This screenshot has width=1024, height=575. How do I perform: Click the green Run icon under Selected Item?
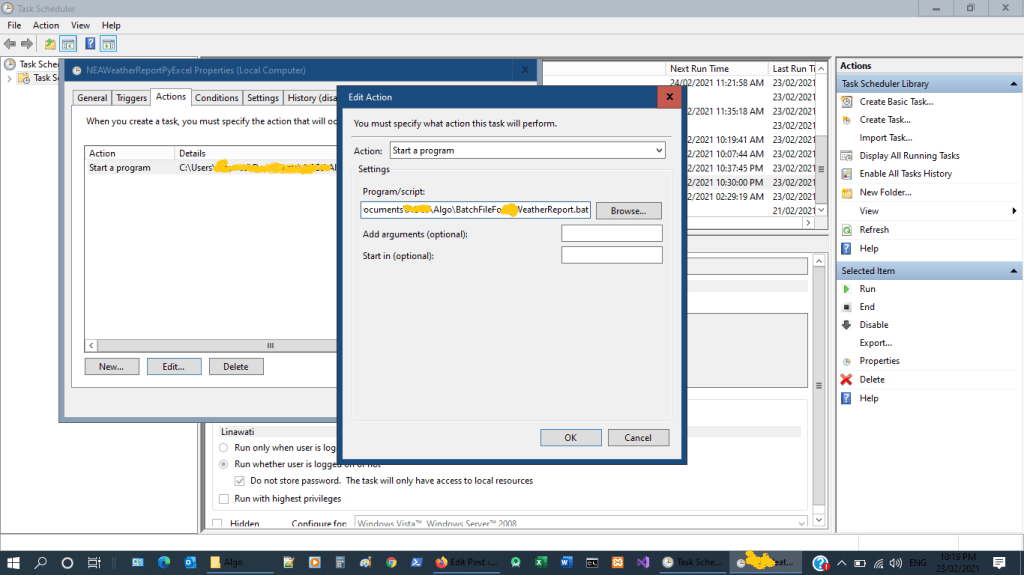click(847, 289)
